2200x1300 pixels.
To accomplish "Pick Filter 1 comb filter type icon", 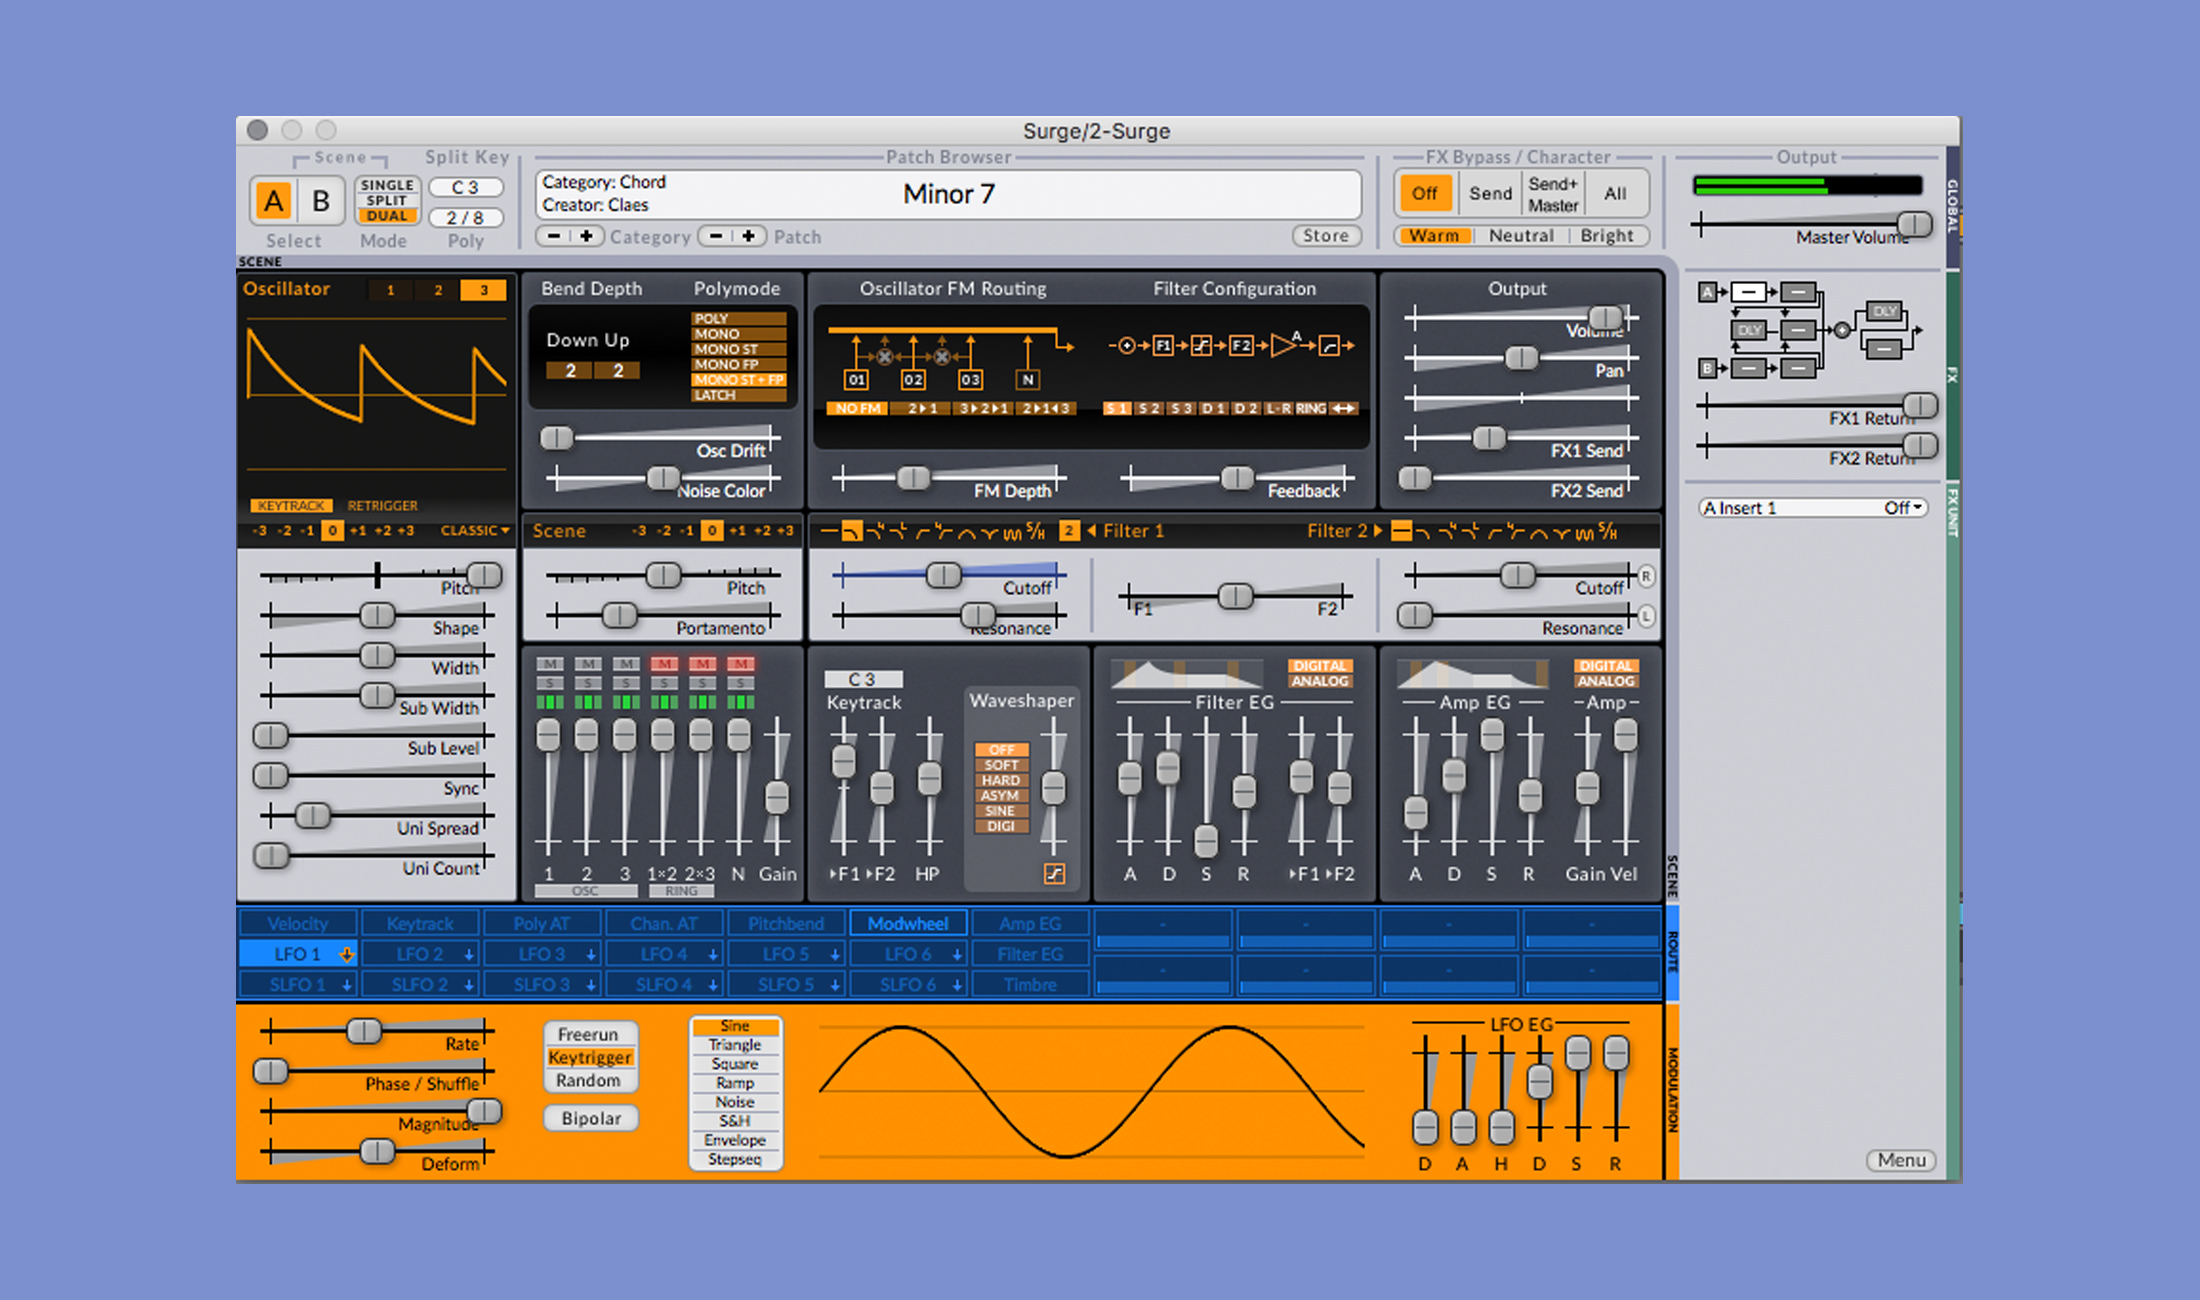I will tap(1011, 532).
